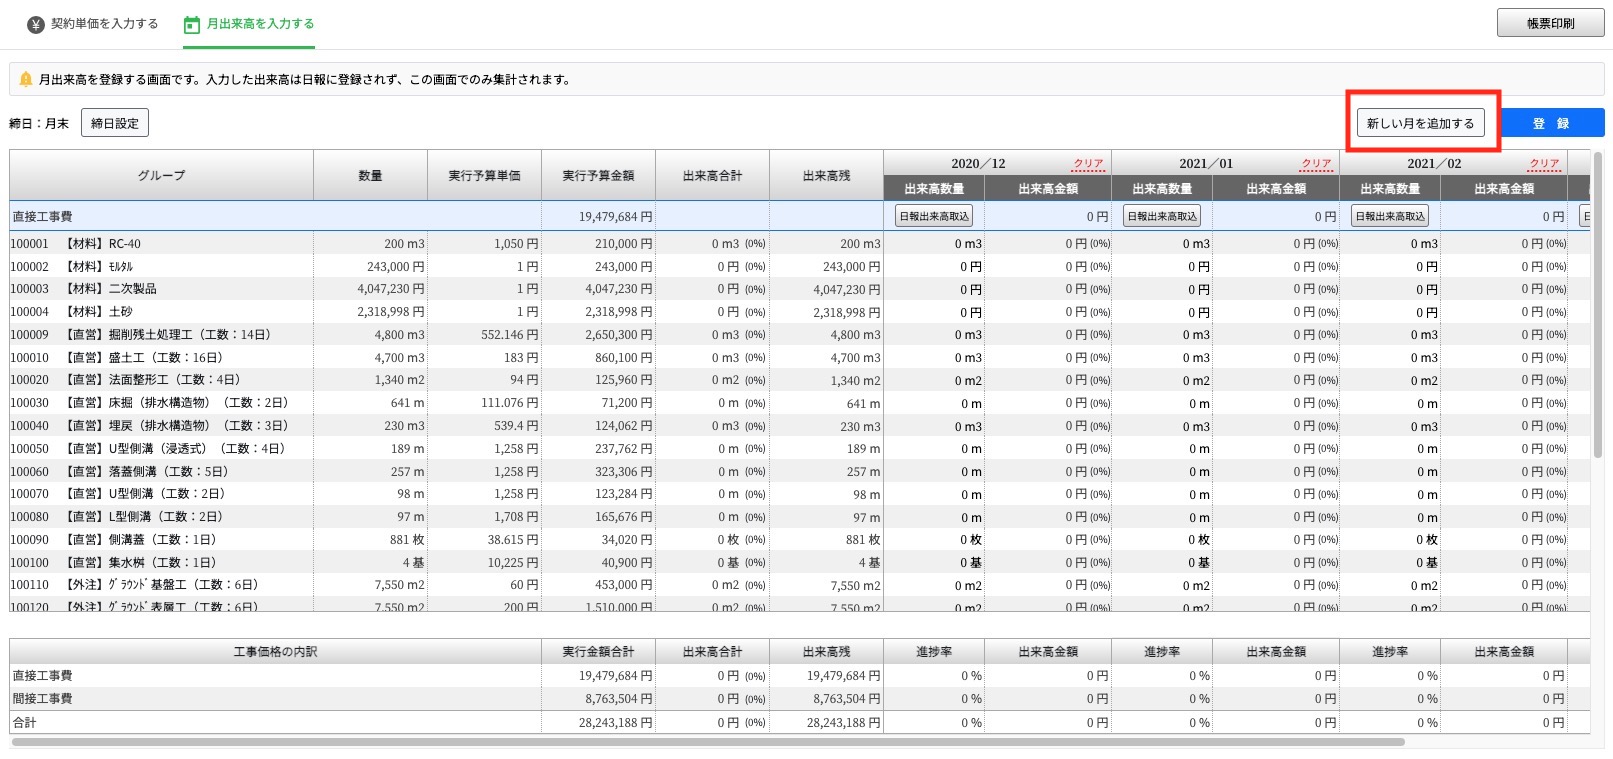The image size is (1613, 759).
Task: Click the vertical scrollbar of the table
Action: coord(1598,305)
